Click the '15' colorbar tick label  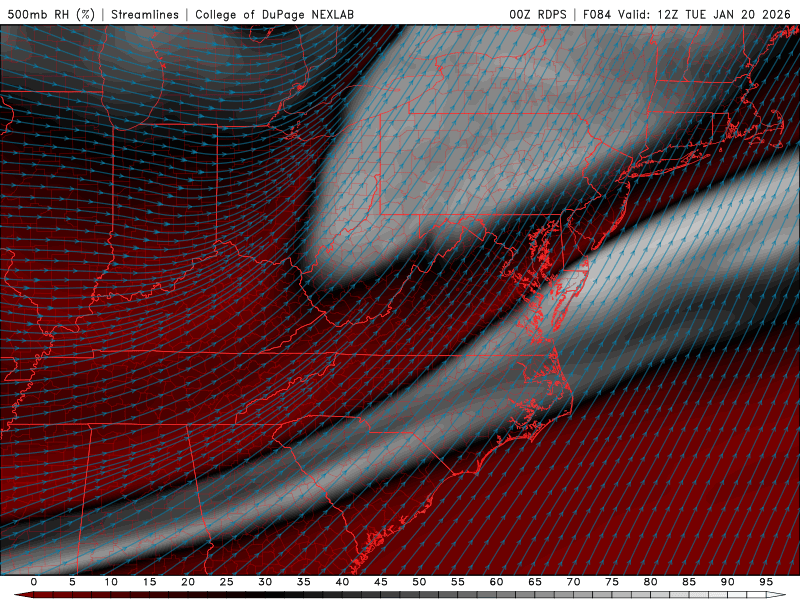click(x=149, y=582)
